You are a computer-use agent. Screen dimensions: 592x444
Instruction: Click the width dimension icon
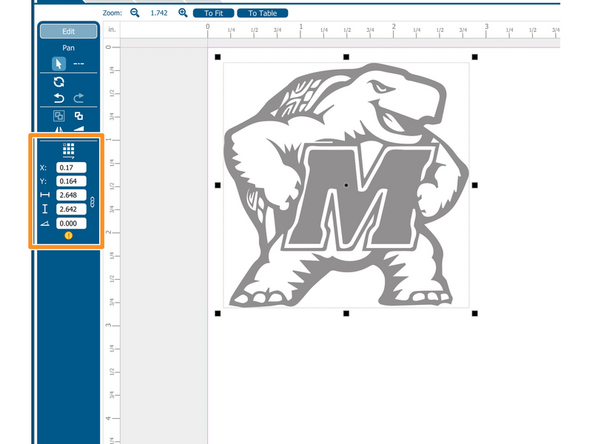point(45,195)
